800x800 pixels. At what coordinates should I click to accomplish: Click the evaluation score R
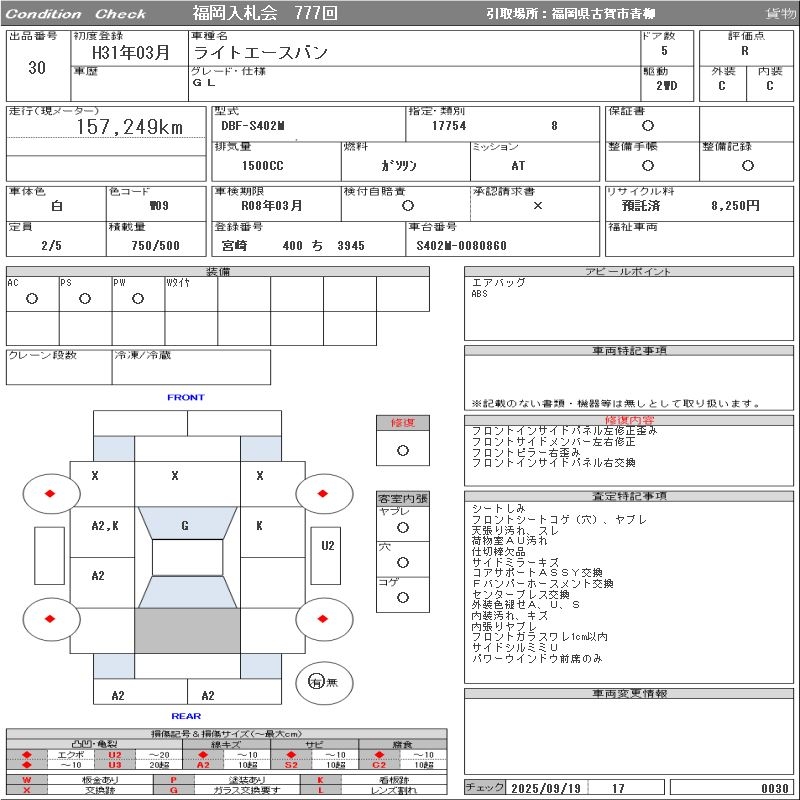745,51
